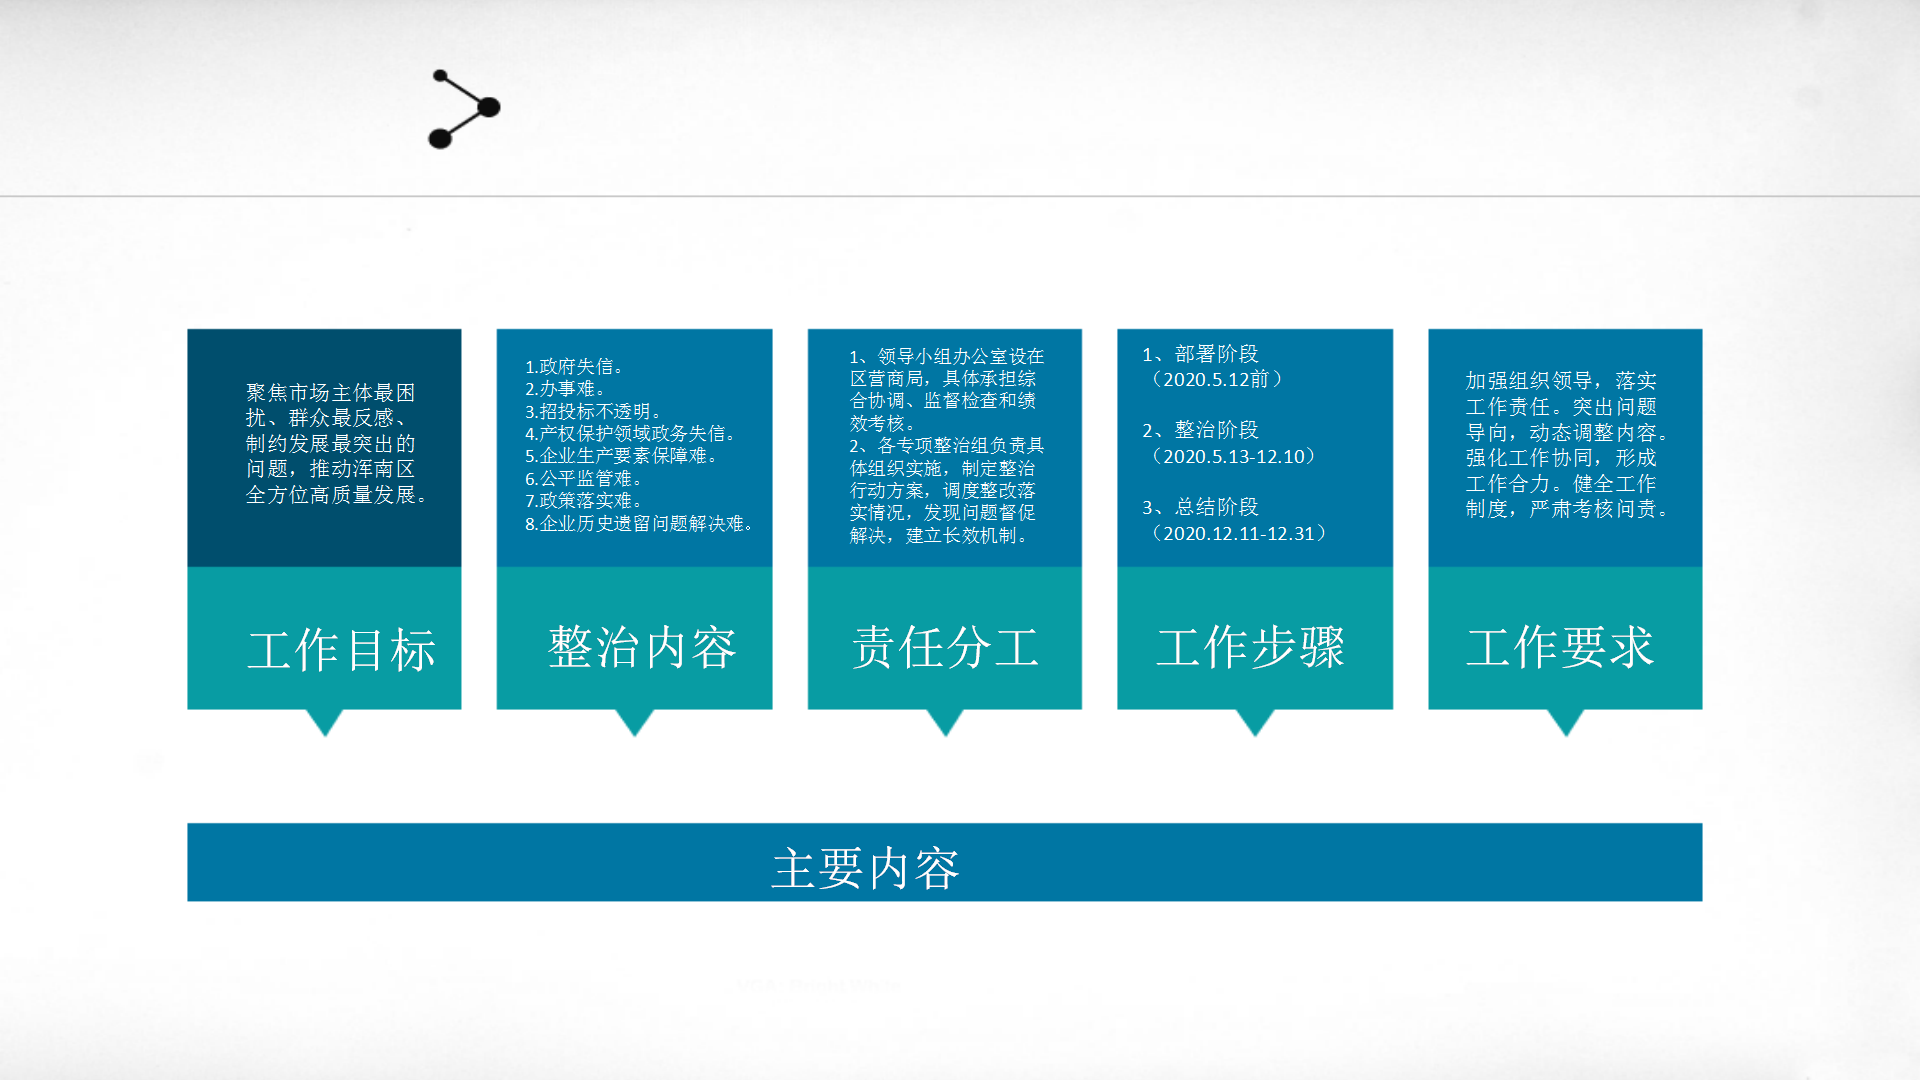Click the line 7.政策落实难。

(x=584, y=501)
